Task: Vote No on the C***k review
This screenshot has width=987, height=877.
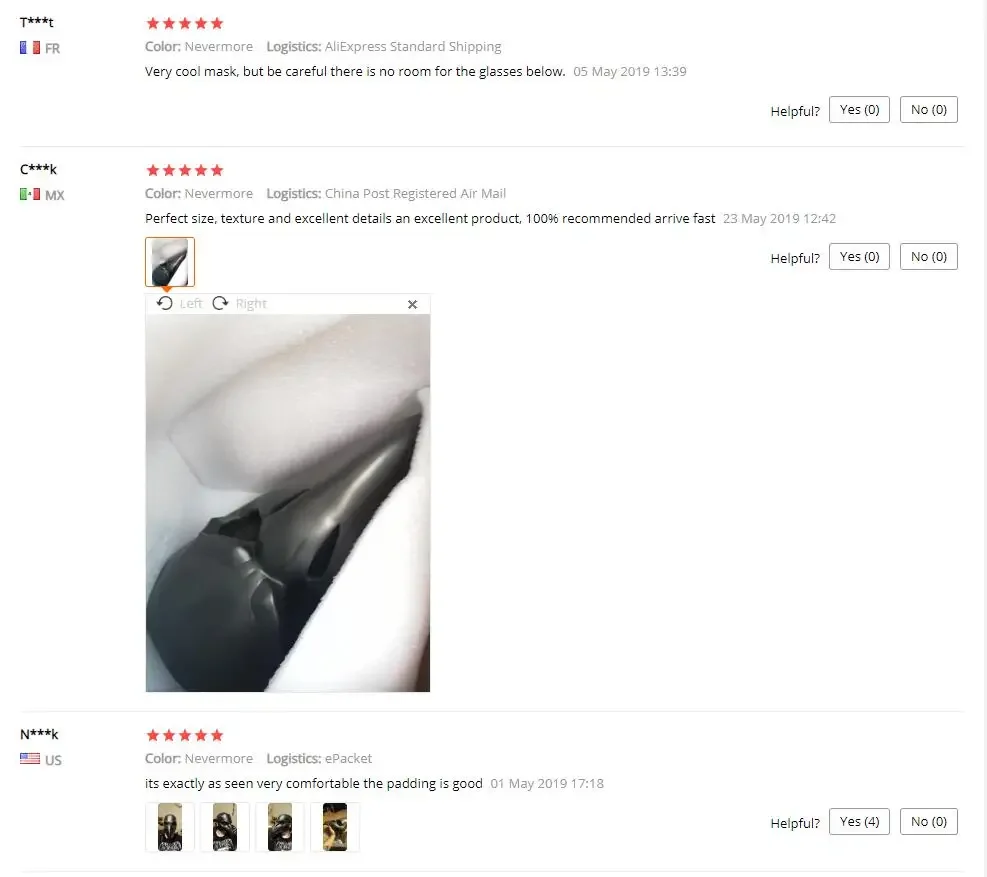Action: [928, 256]
